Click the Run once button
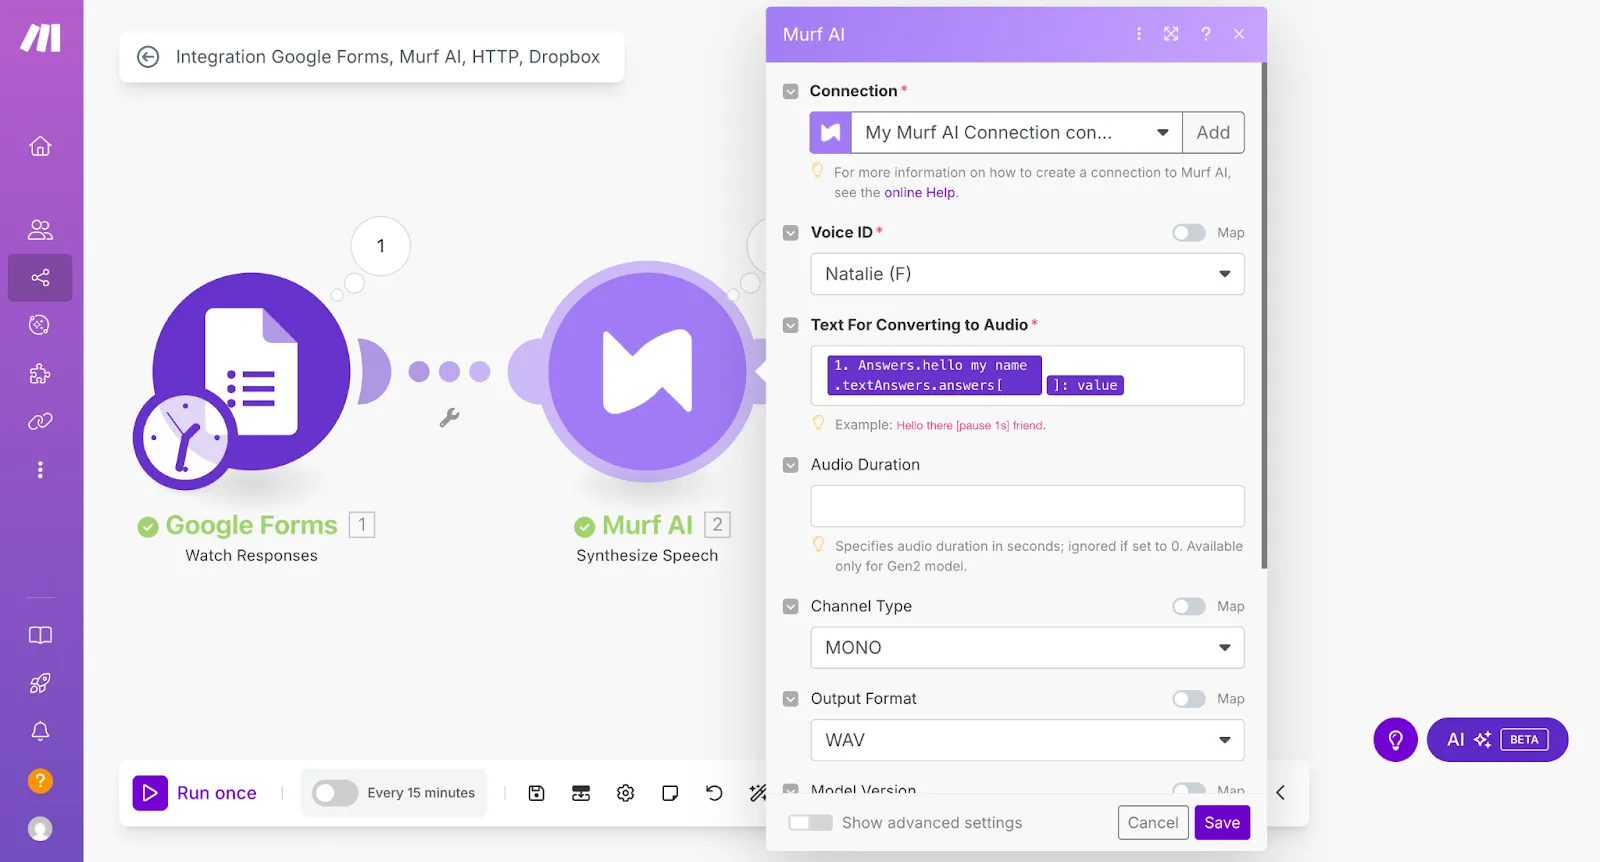The image size is (1600, 862). tap(196, 793)
